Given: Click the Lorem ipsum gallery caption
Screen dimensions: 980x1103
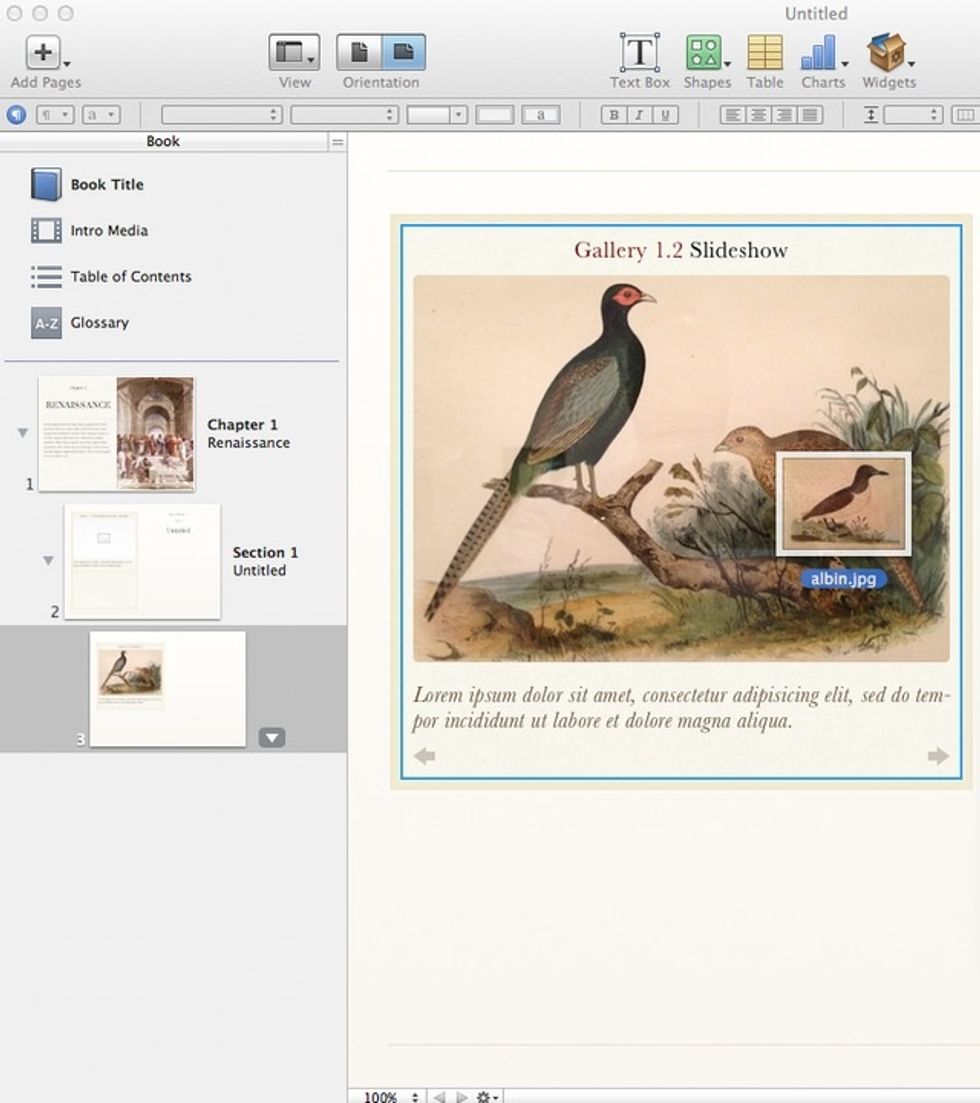Looking at the screenshot, I should coord(681,708).
